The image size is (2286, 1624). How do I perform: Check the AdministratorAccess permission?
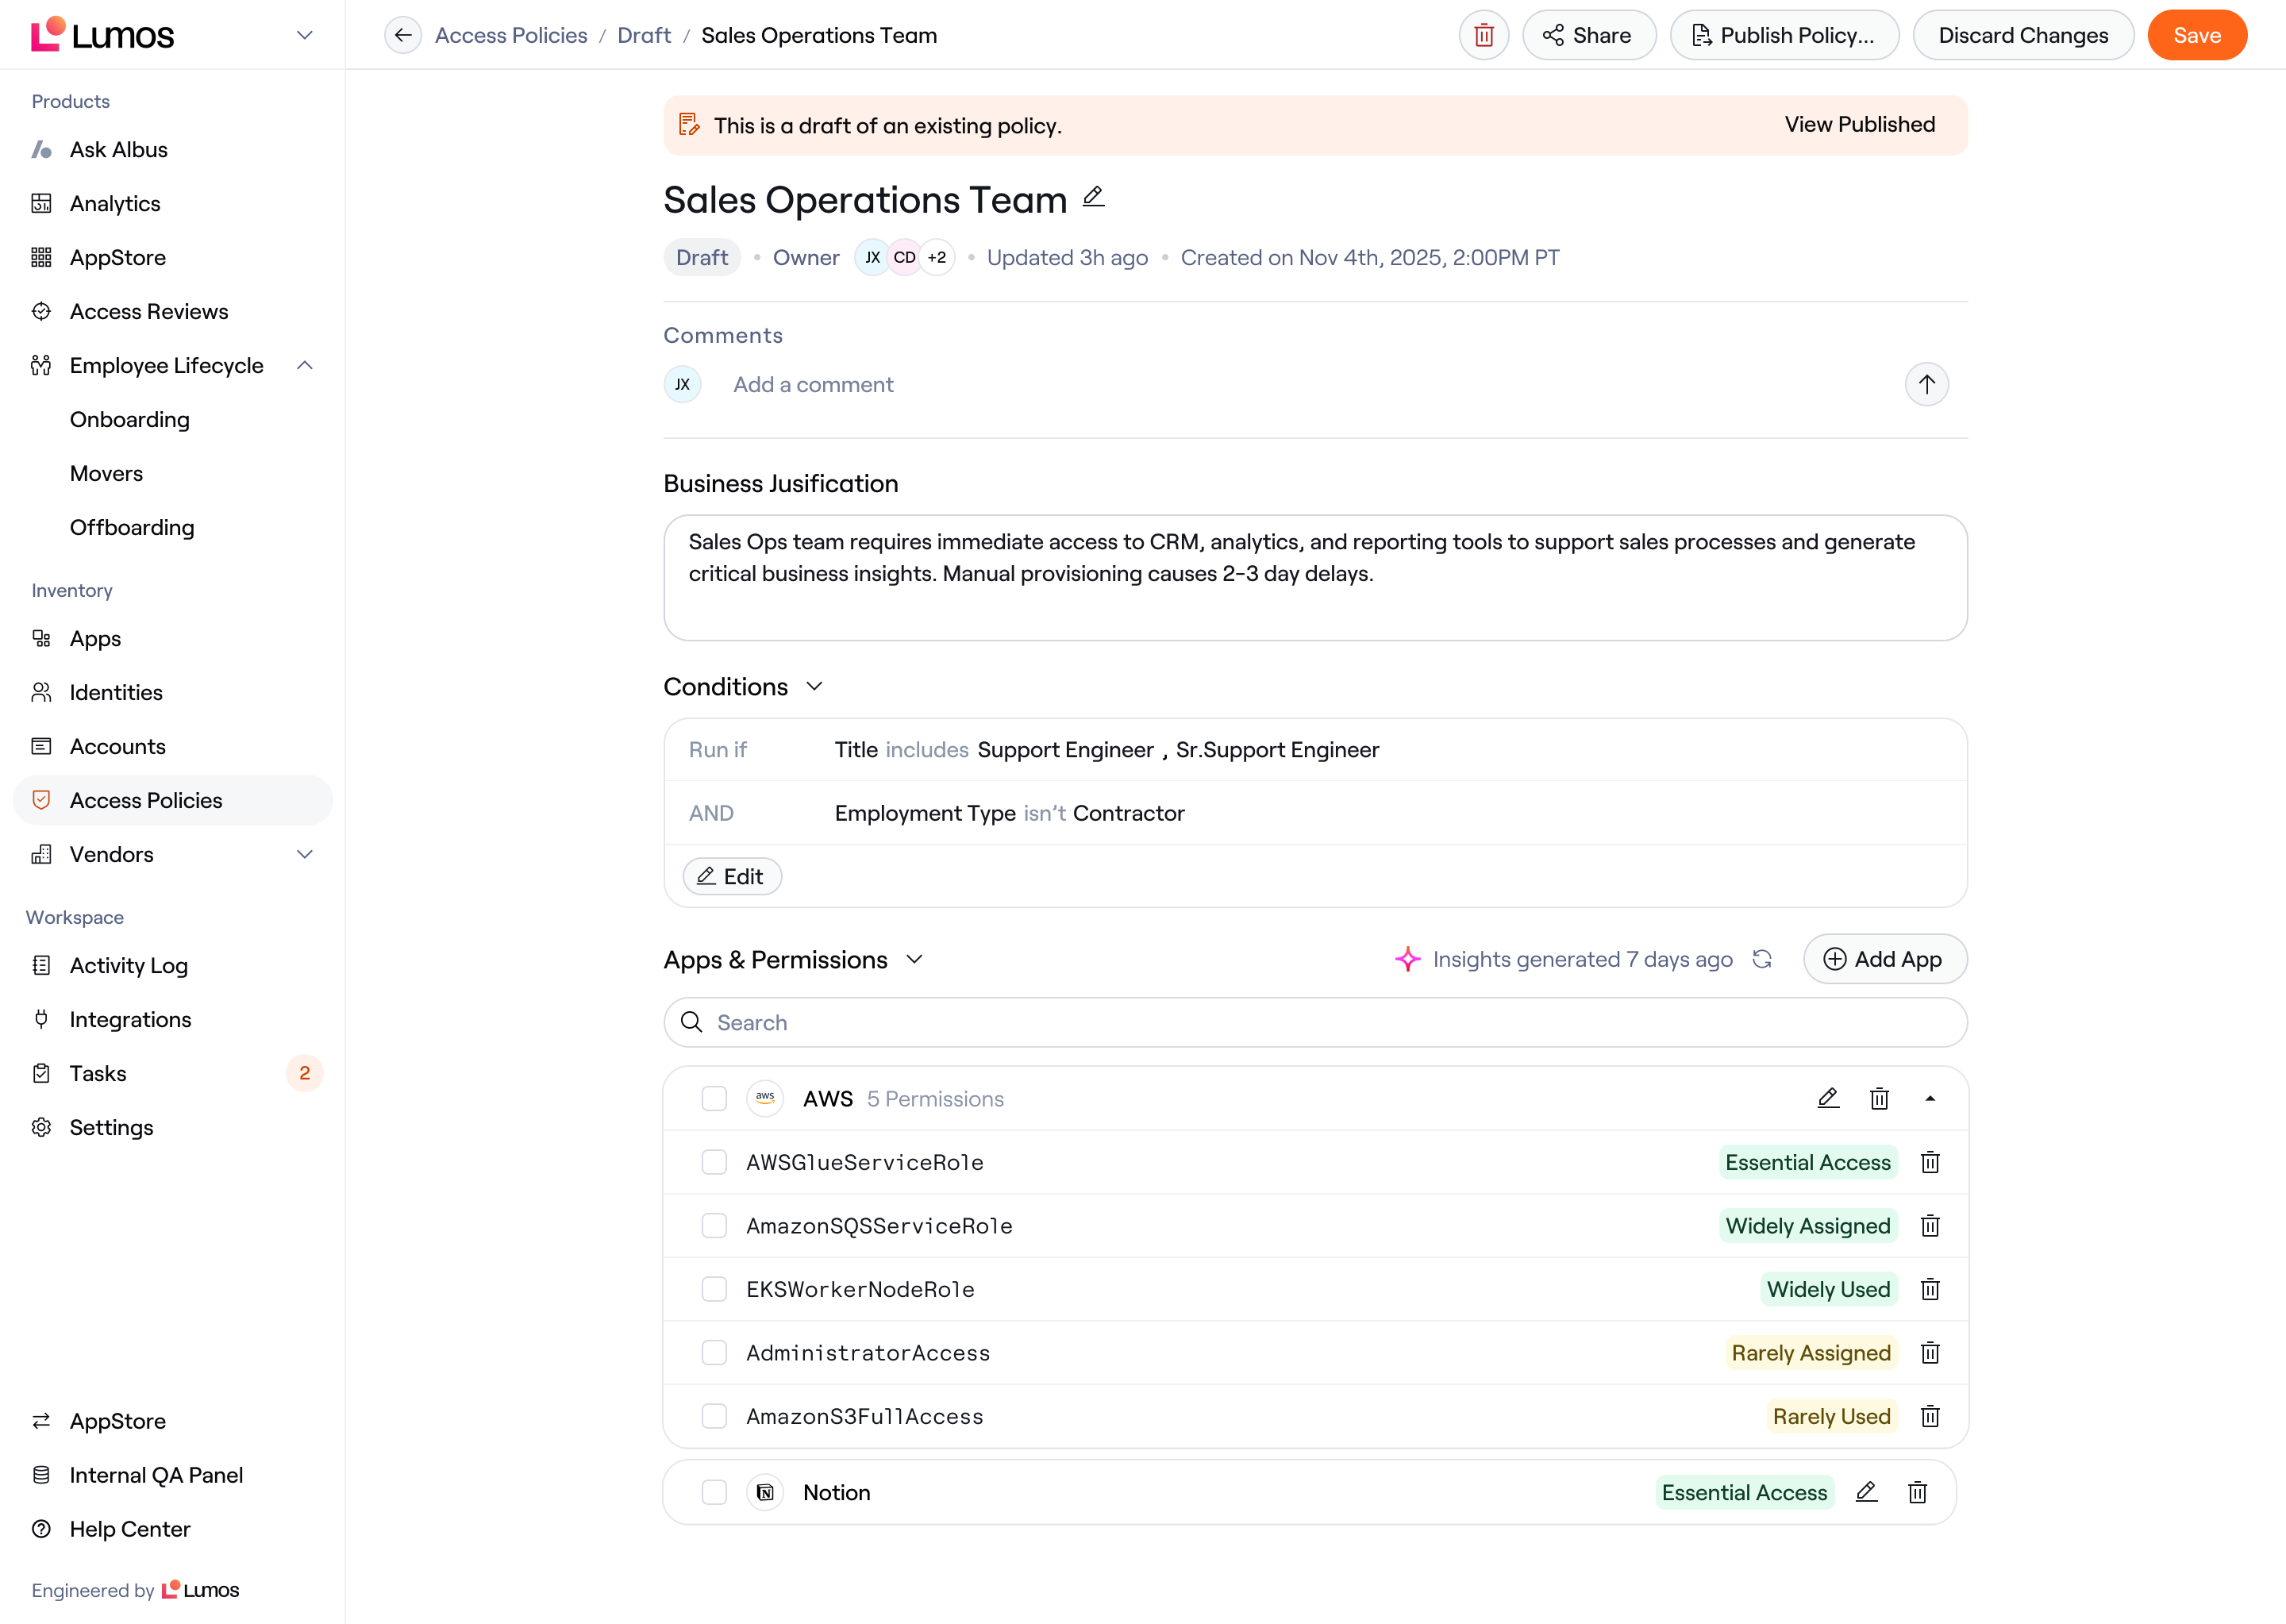pyautogui.click(x=714, y=1352)
